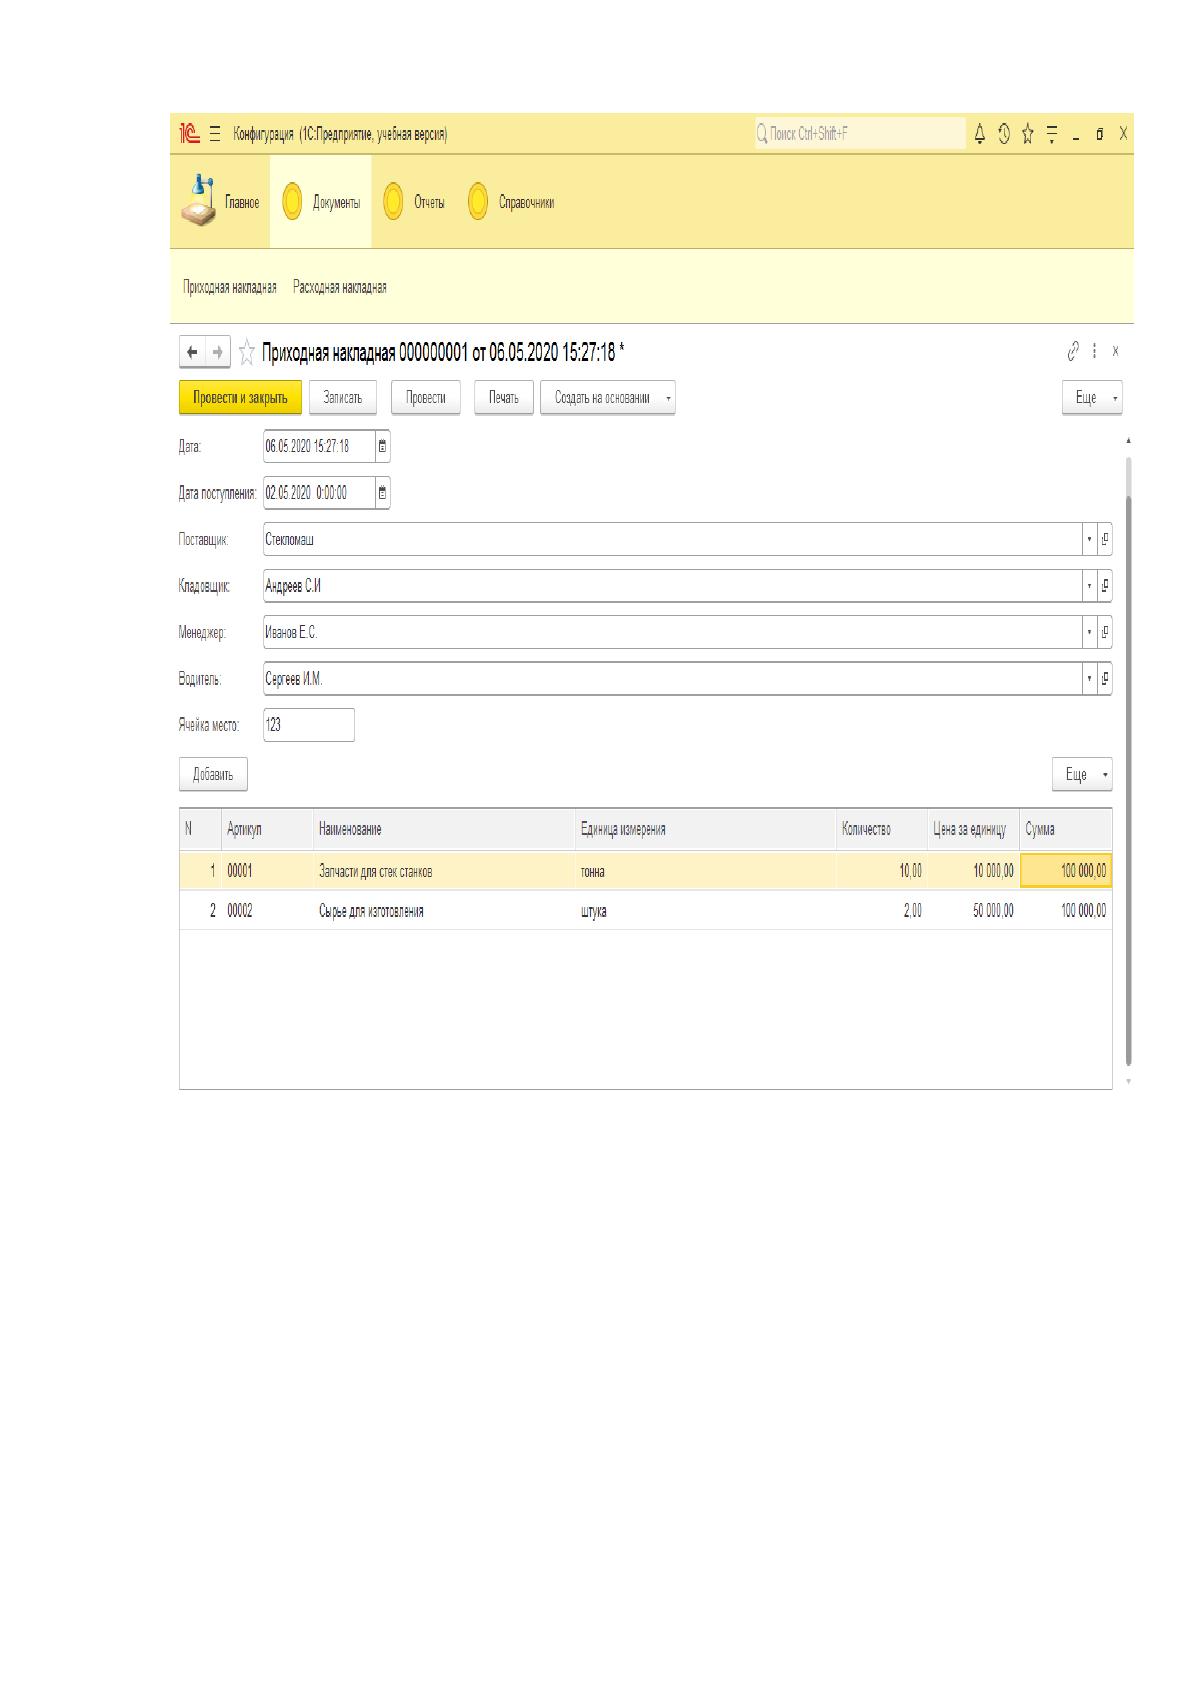
Task: Open the Расходная накладная link
Action: [x=340, y=288]
